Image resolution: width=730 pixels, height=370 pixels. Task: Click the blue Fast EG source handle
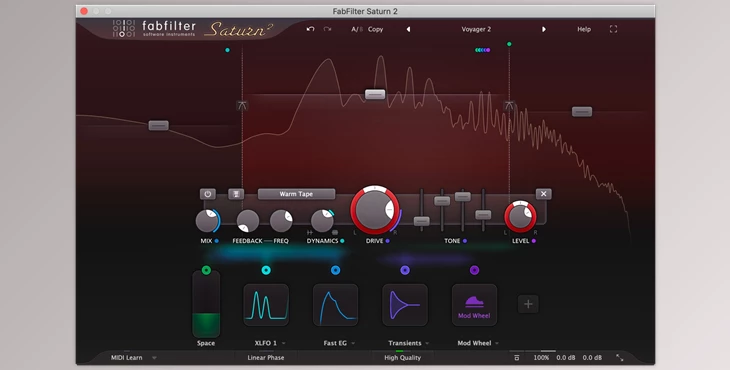click(x=335, y=270)
